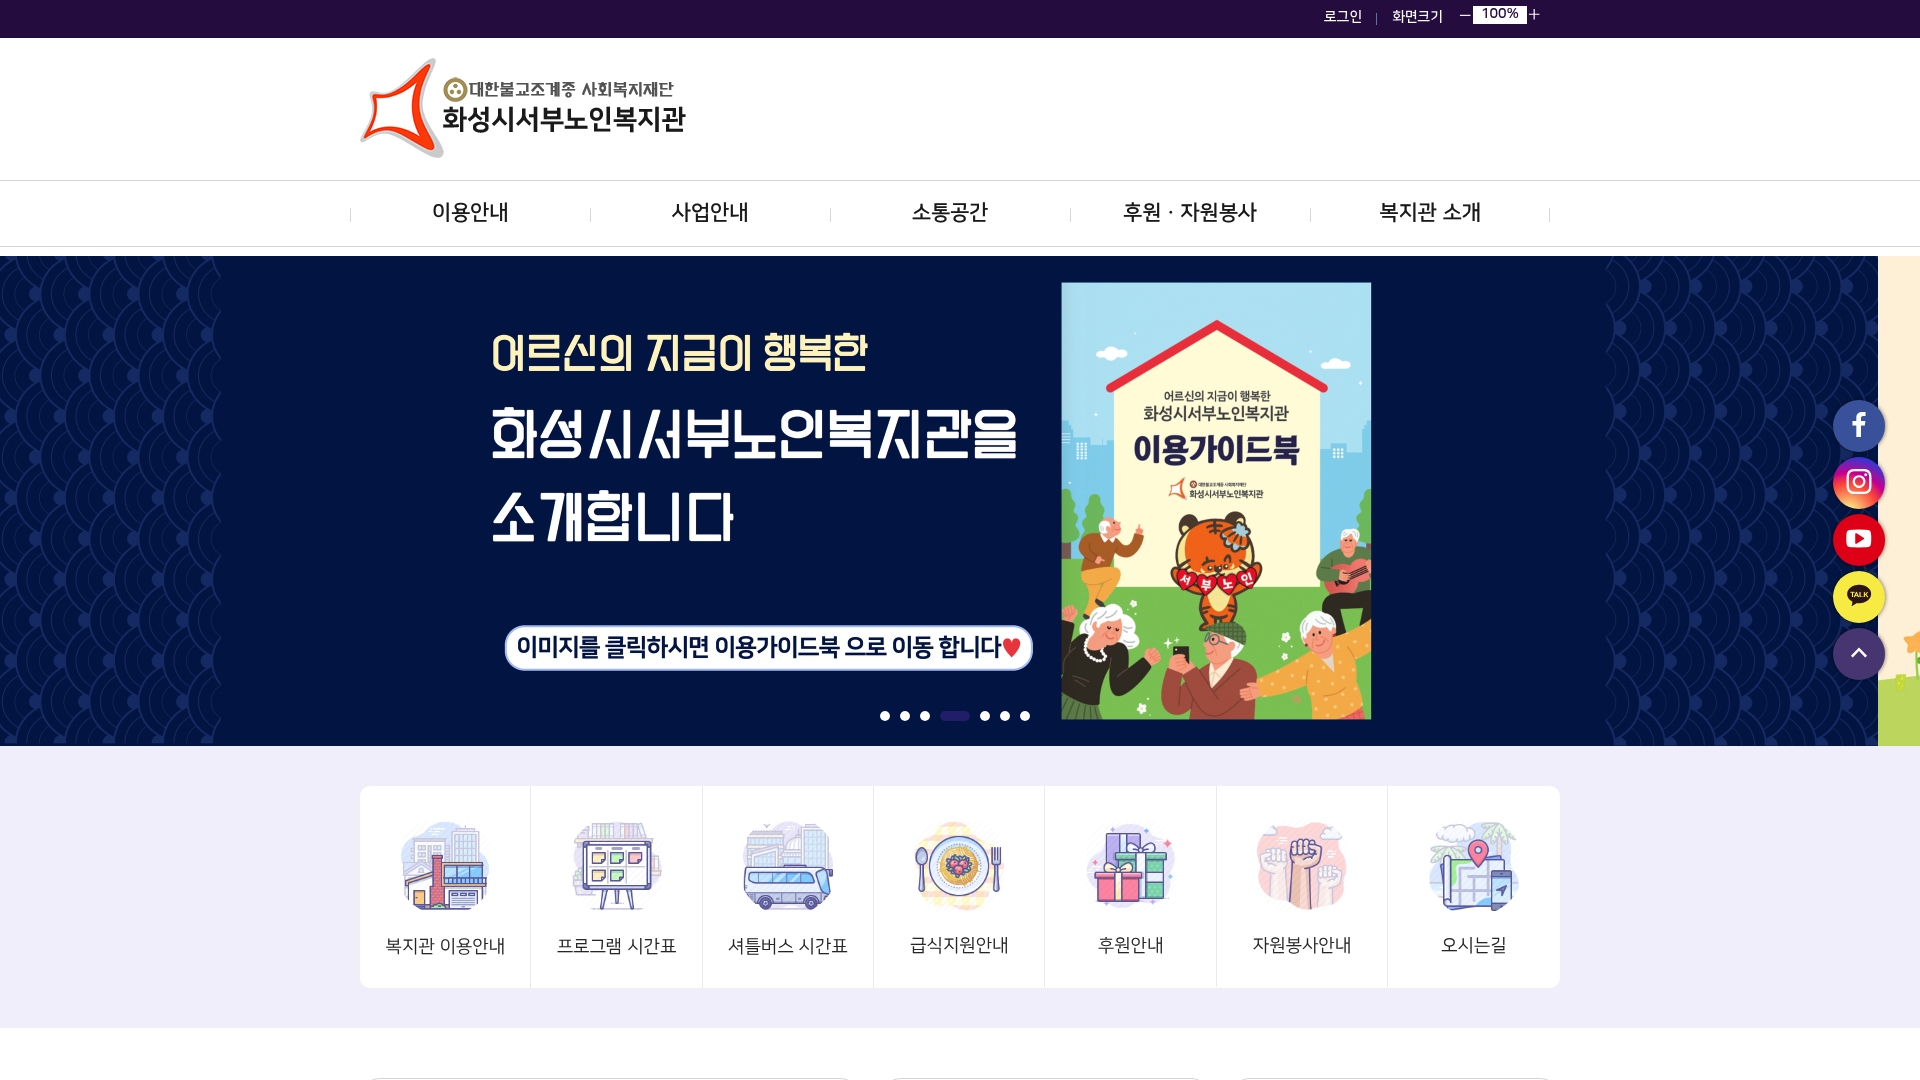Open the YouTube channel icon
Image resolution: width=1920 pixels, height=1080 pixels.
pos(1858,540)
